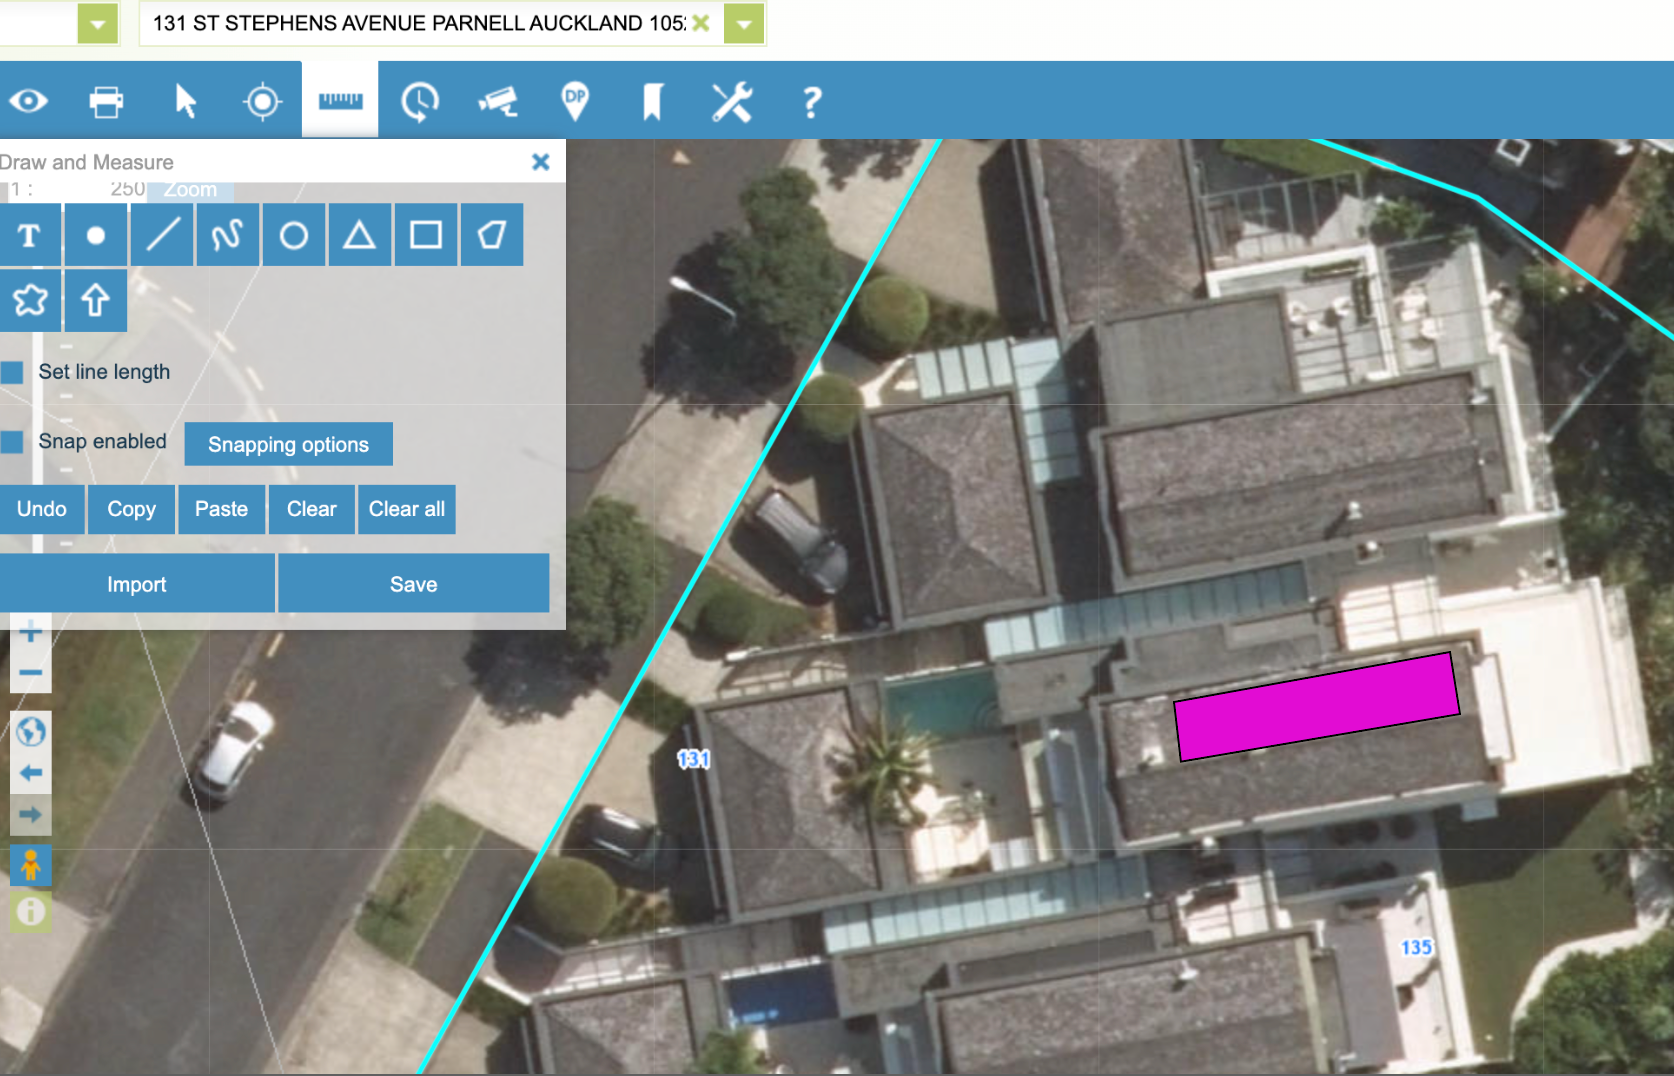Pick the Rectangle drawing tool
Viewport: 1674px width, 1076px height.
(426, 235)
